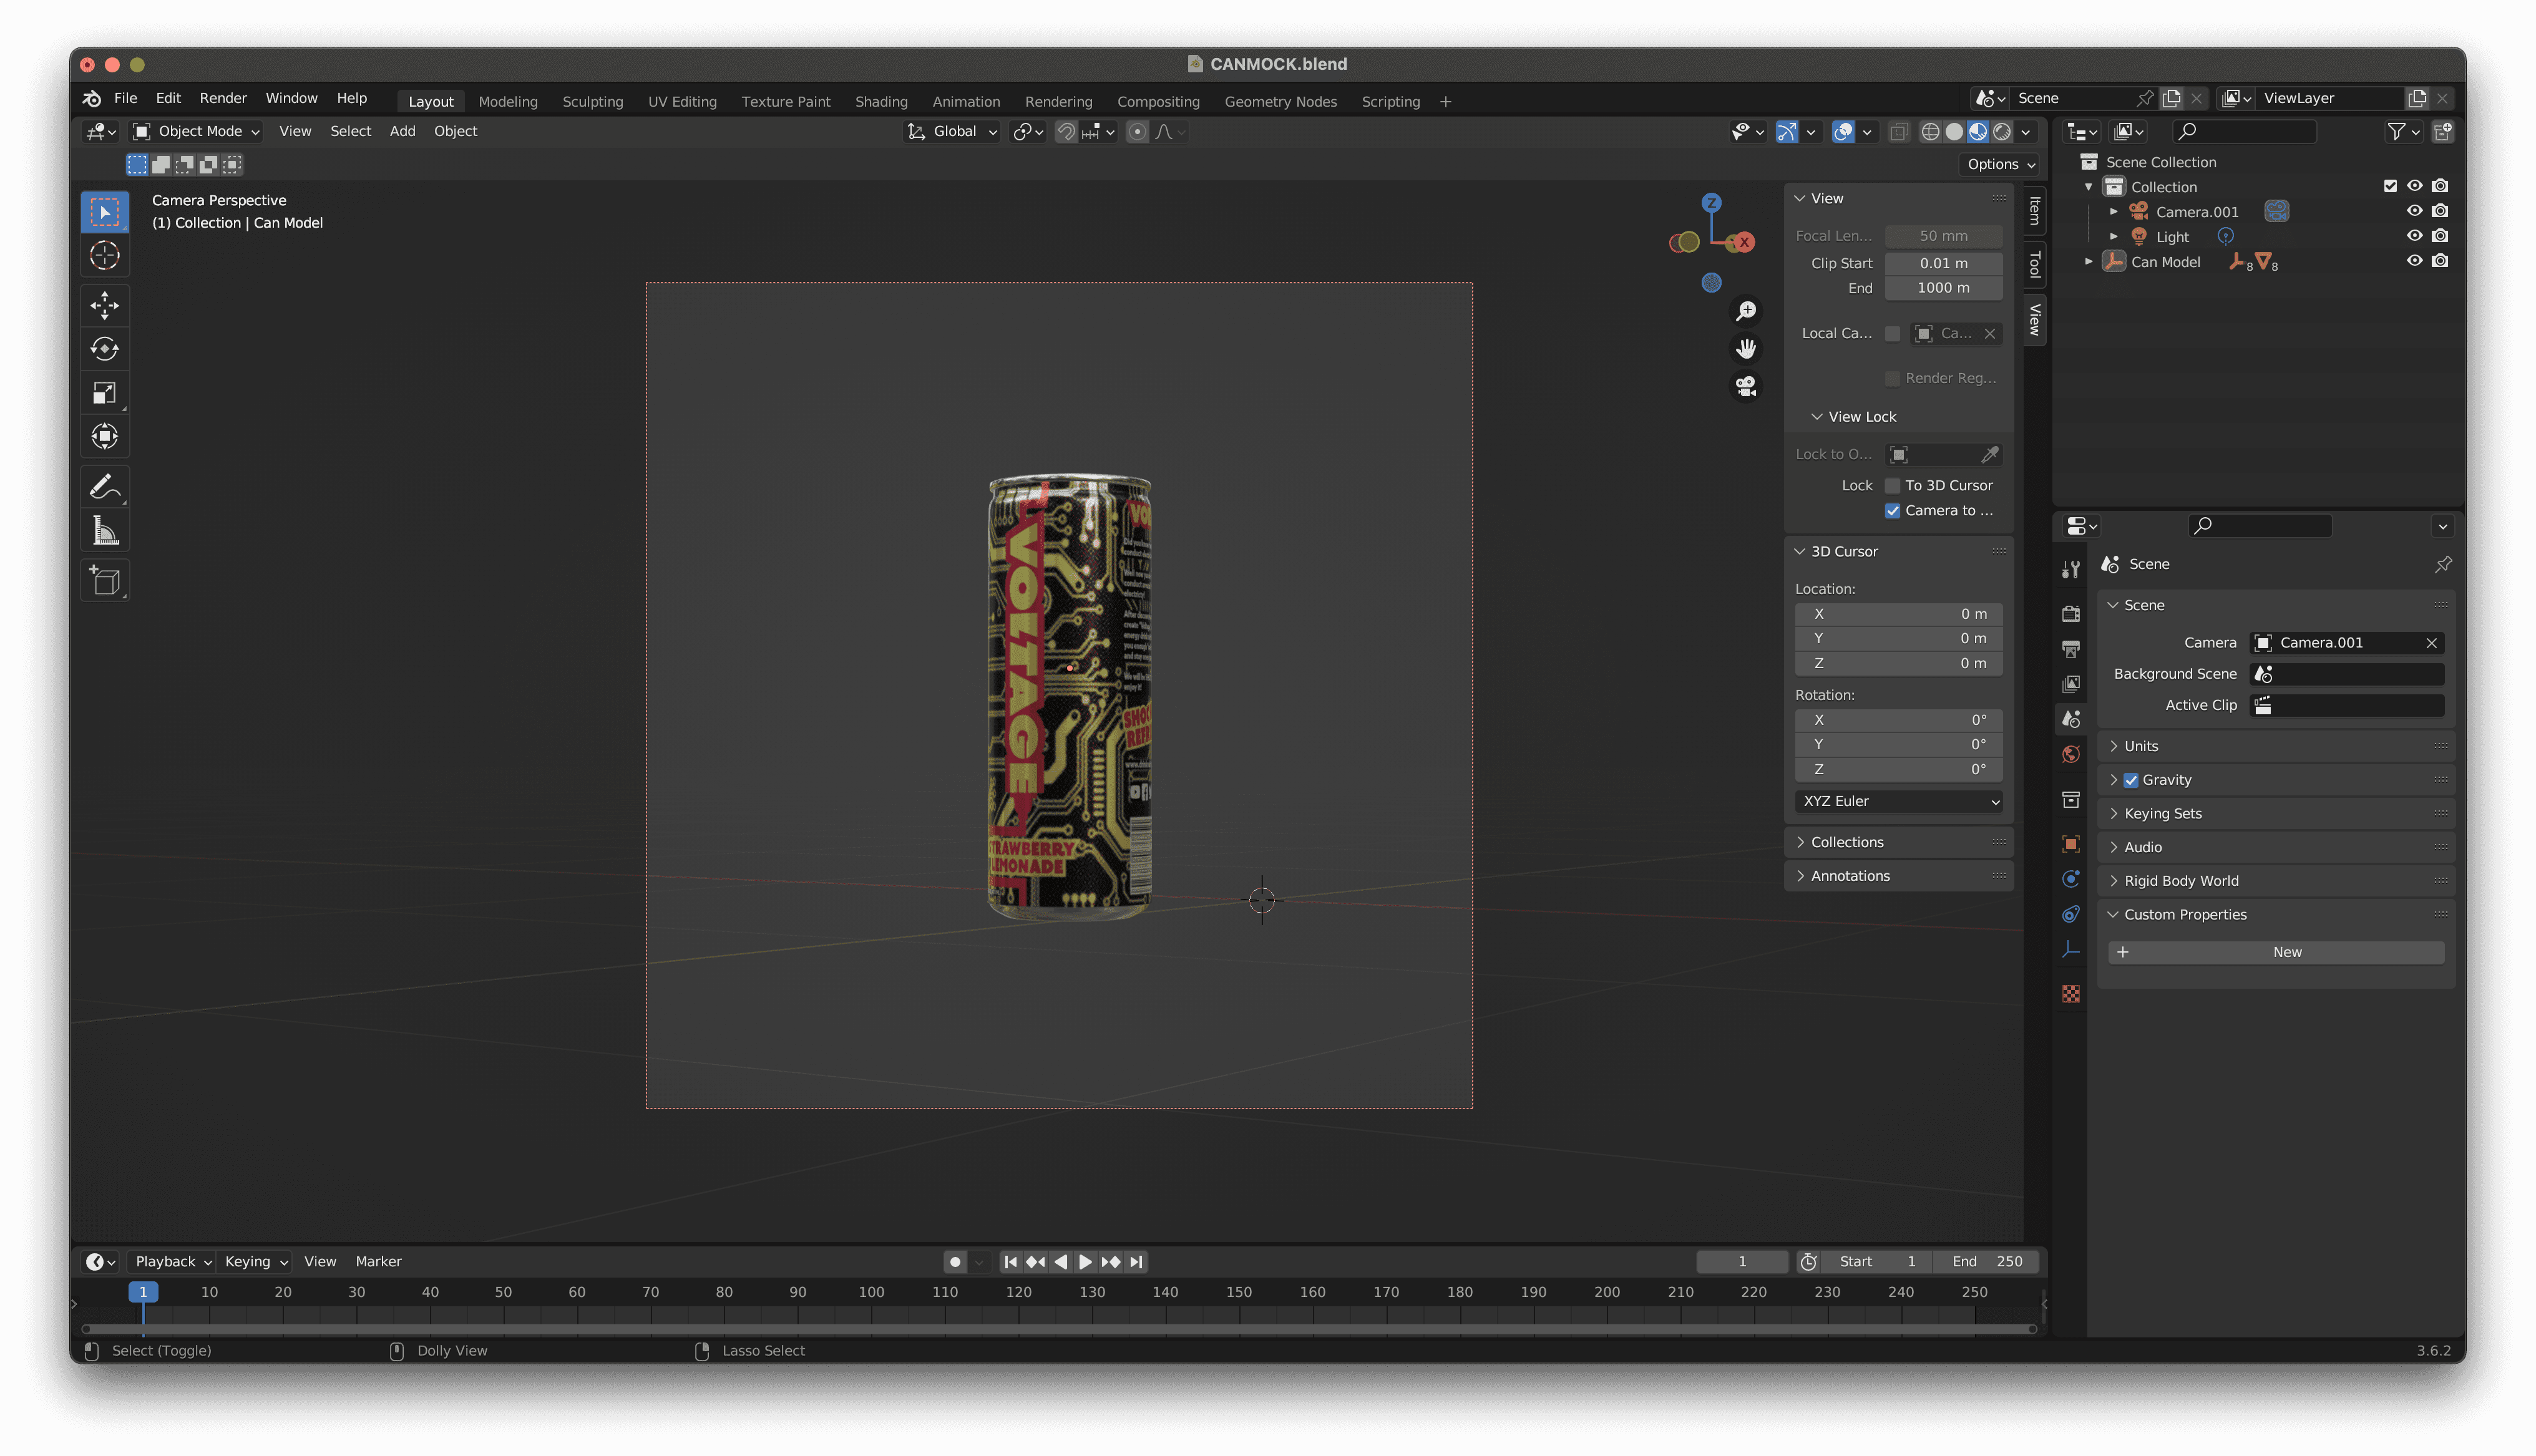The height and width of the screenshot is (1456, 2536).
Task: Expand the Units panel
Action: 2141,746
